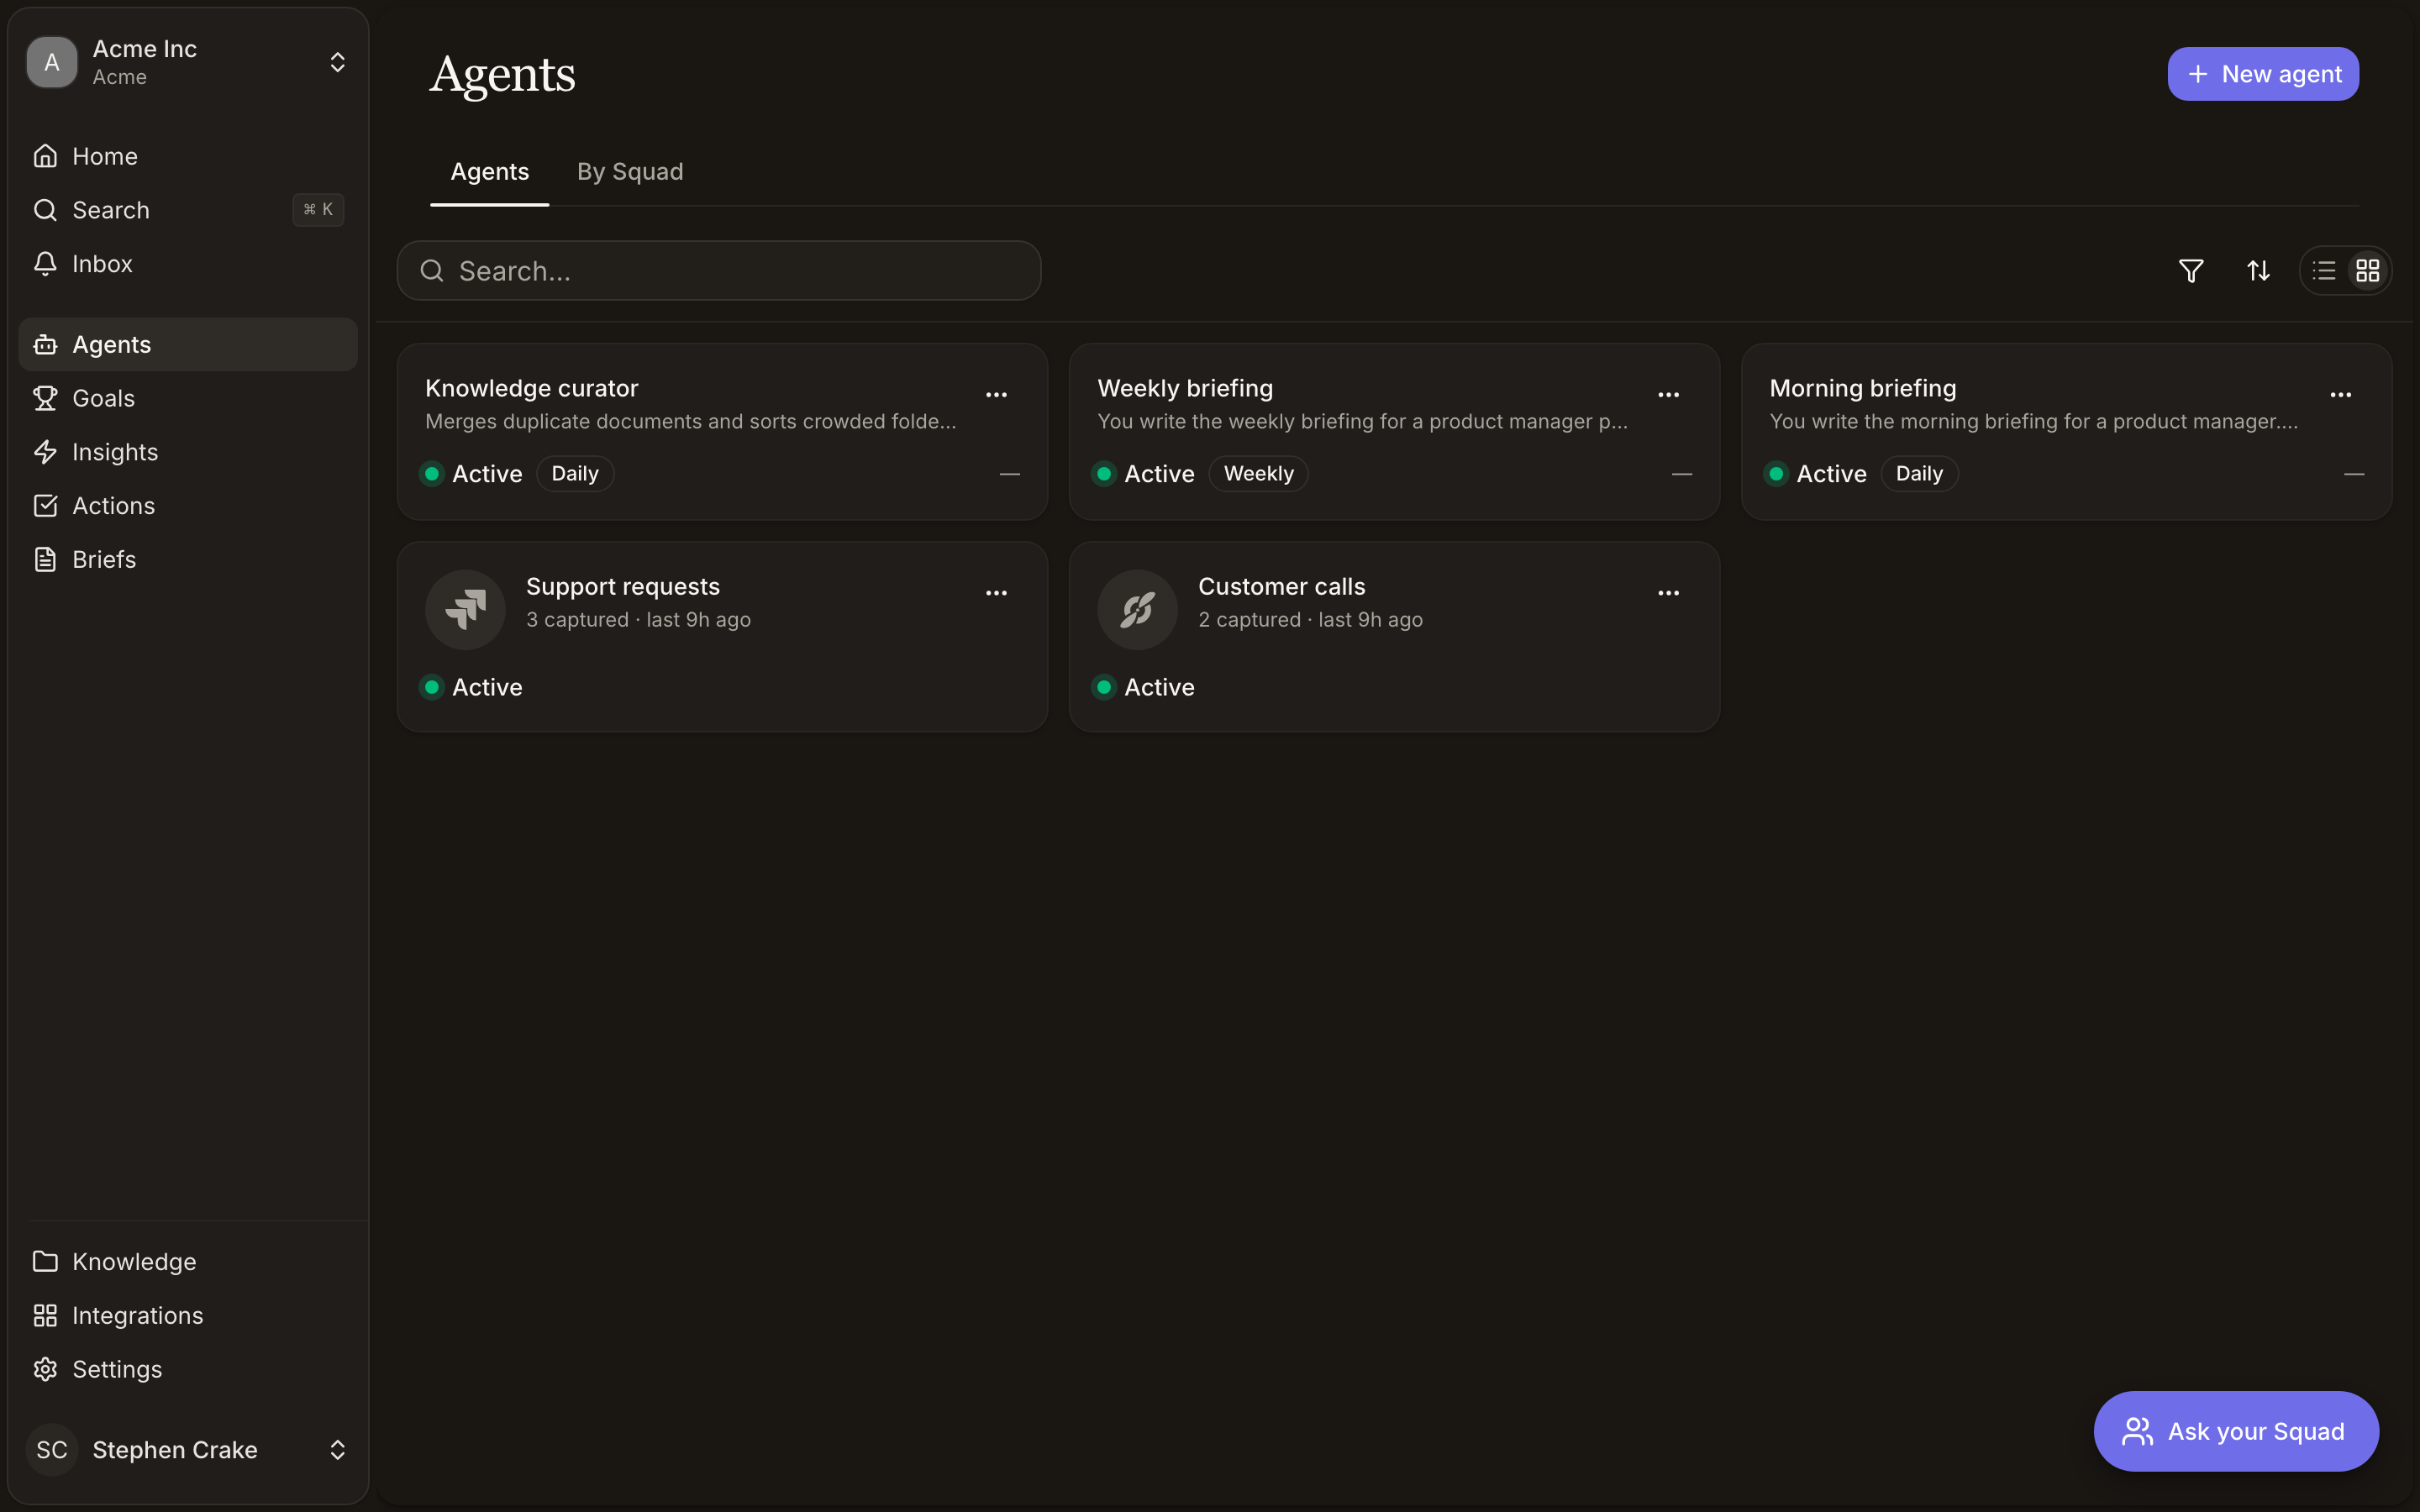Click the ⌘K shortcut badge
2420x1512 pixels.
318,210
